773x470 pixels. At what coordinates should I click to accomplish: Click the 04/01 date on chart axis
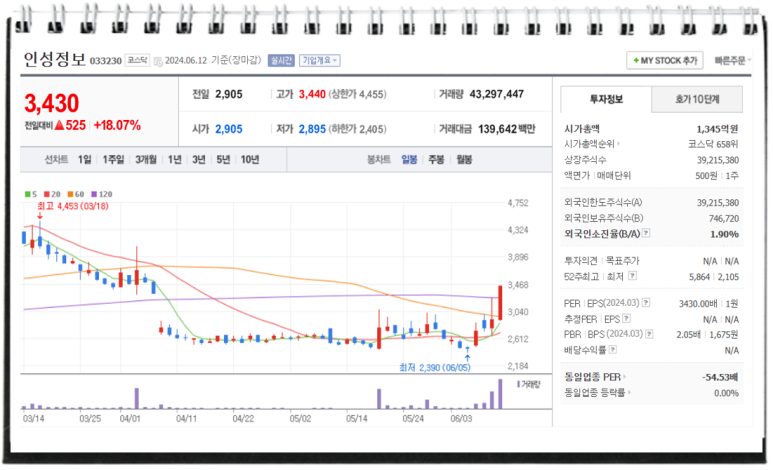pyautogui.click(x=130, y=419)
